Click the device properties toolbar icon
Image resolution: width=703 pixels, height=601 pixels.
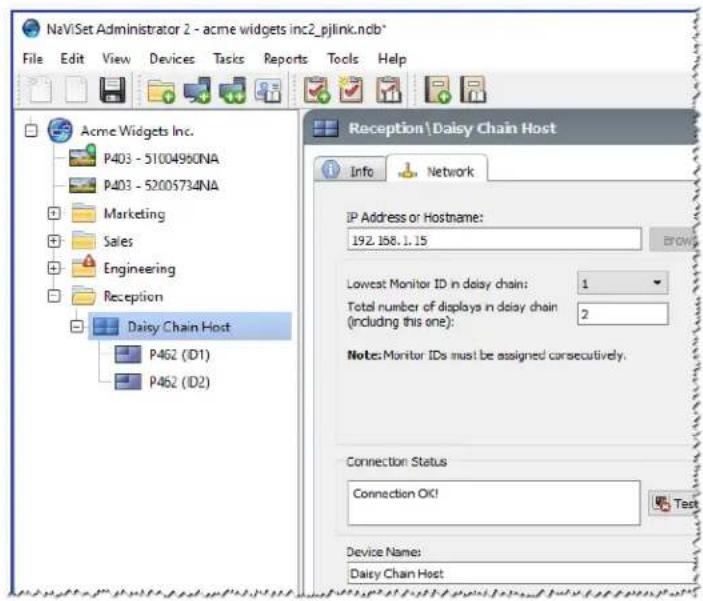point(268,90)
